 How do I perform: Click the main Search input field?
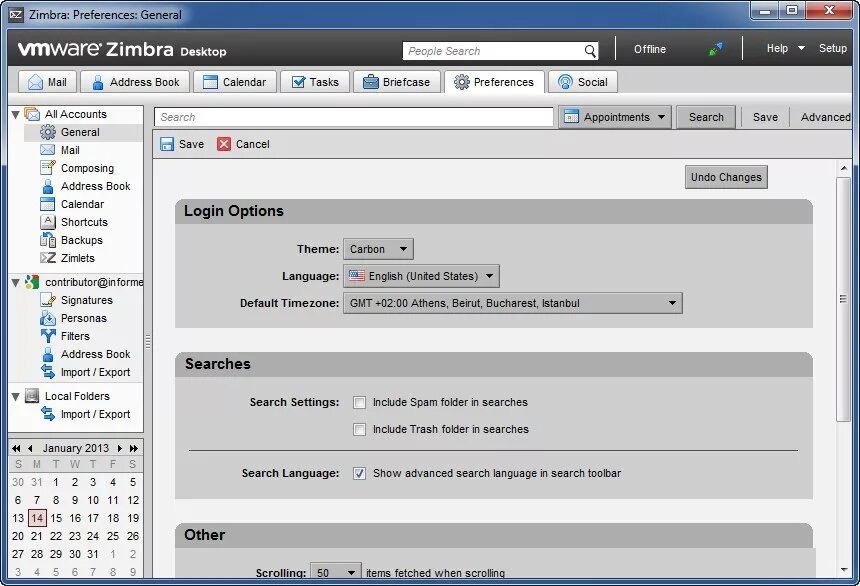click(354, 117)
